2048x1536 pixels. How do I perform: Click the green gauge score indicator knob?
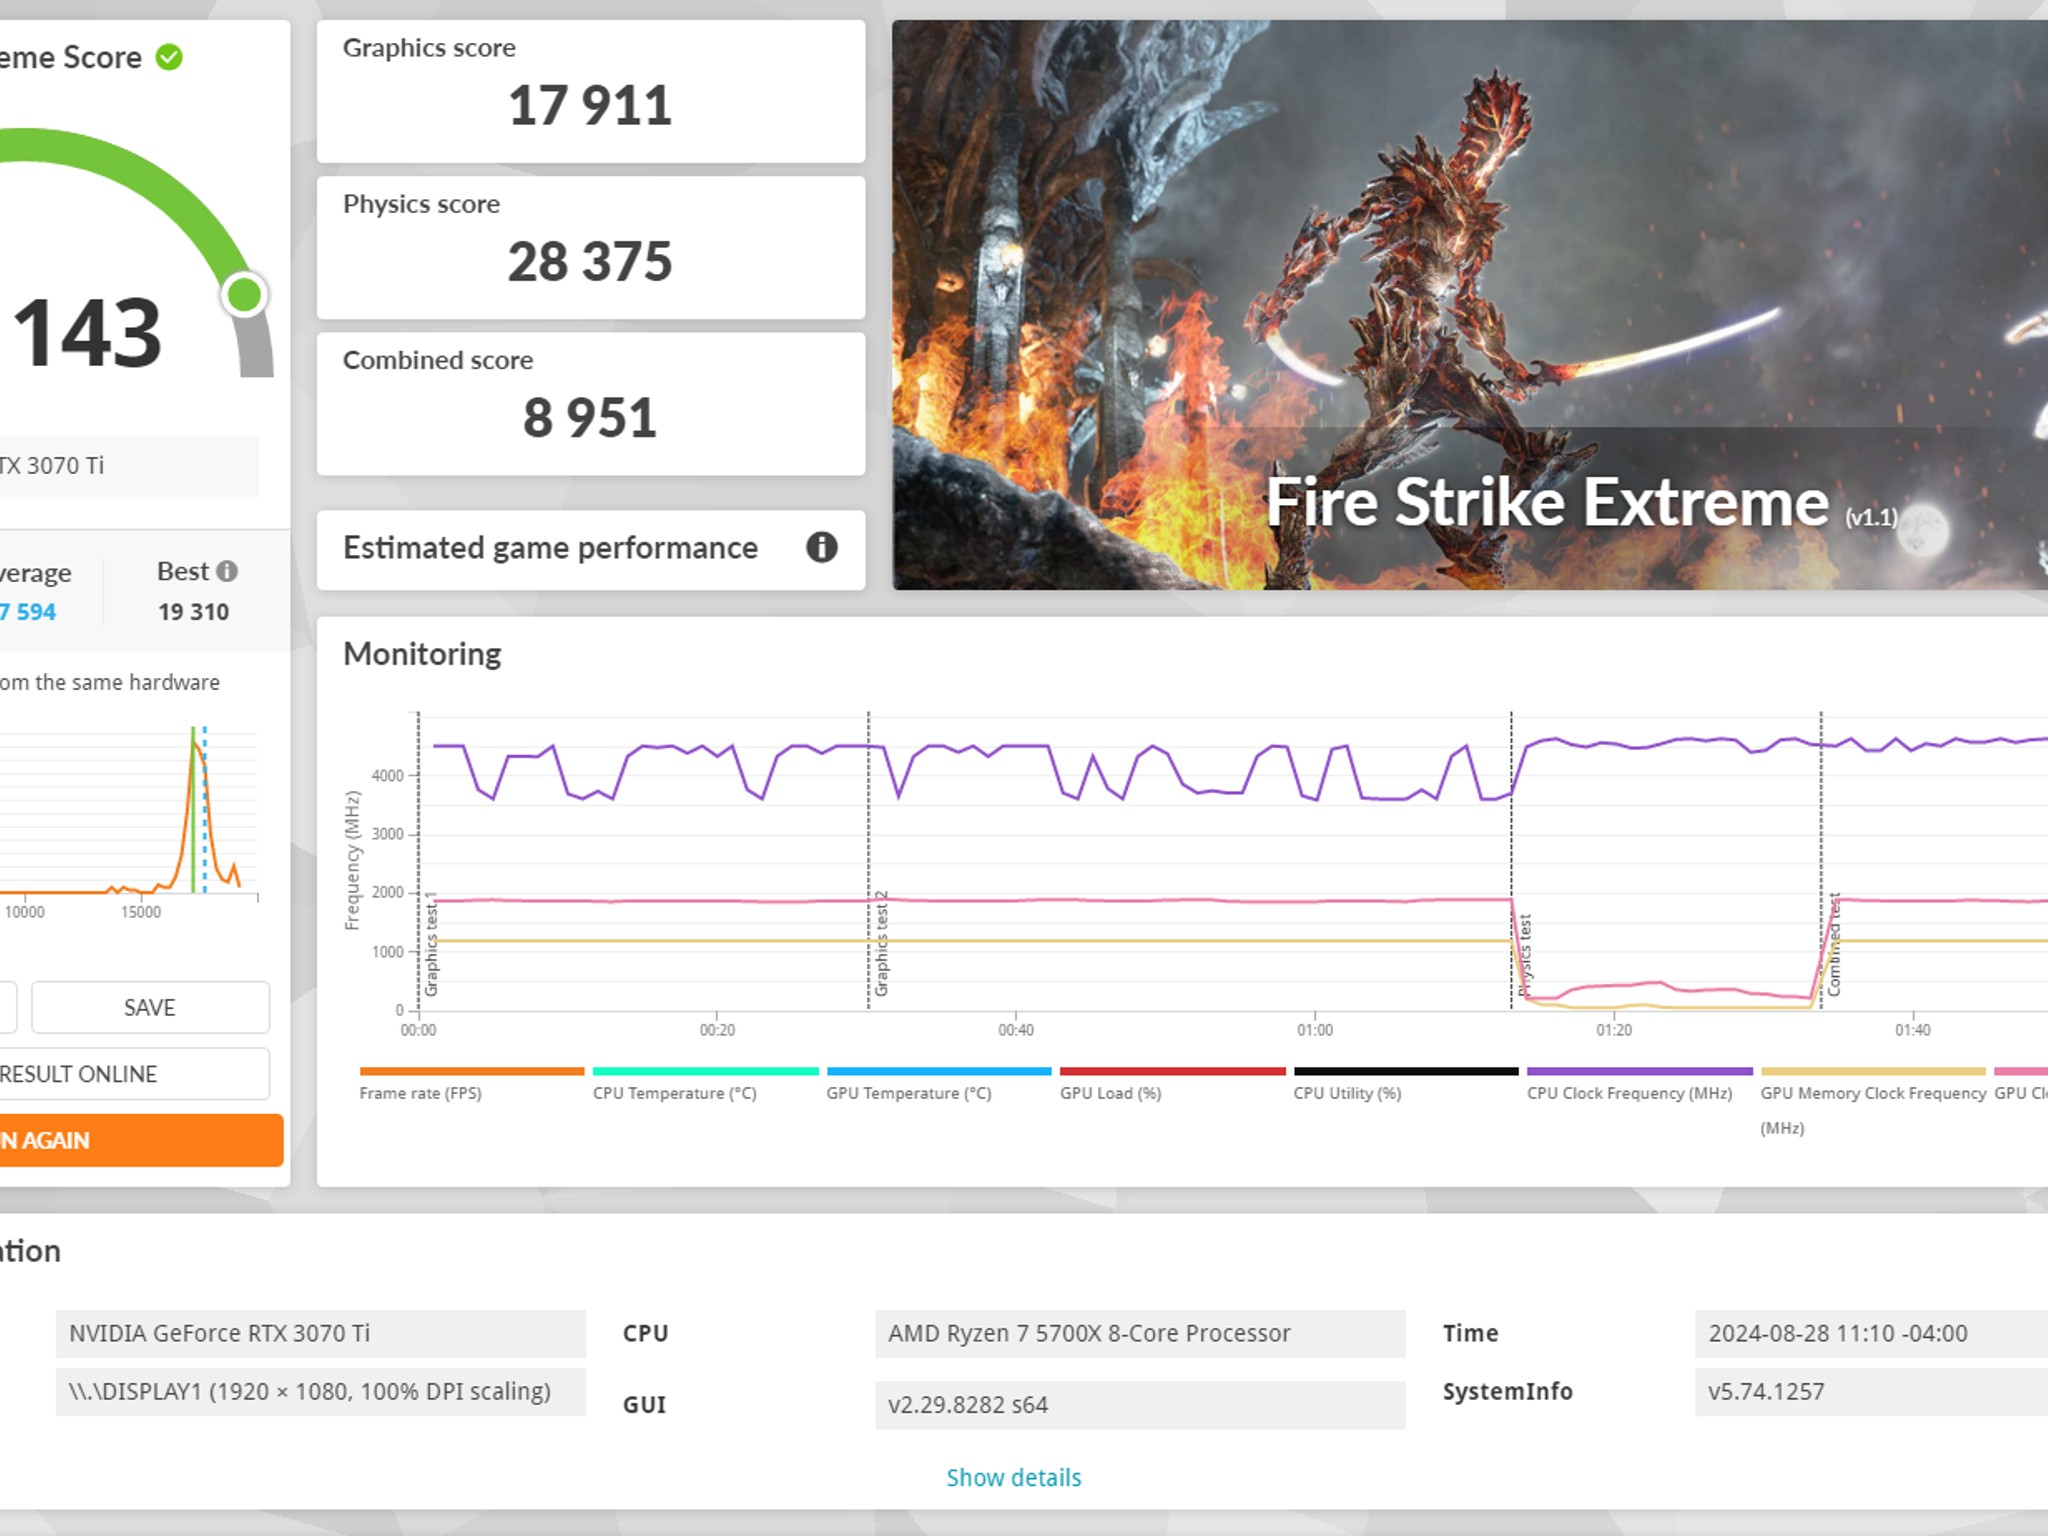[x=245, y=295]
